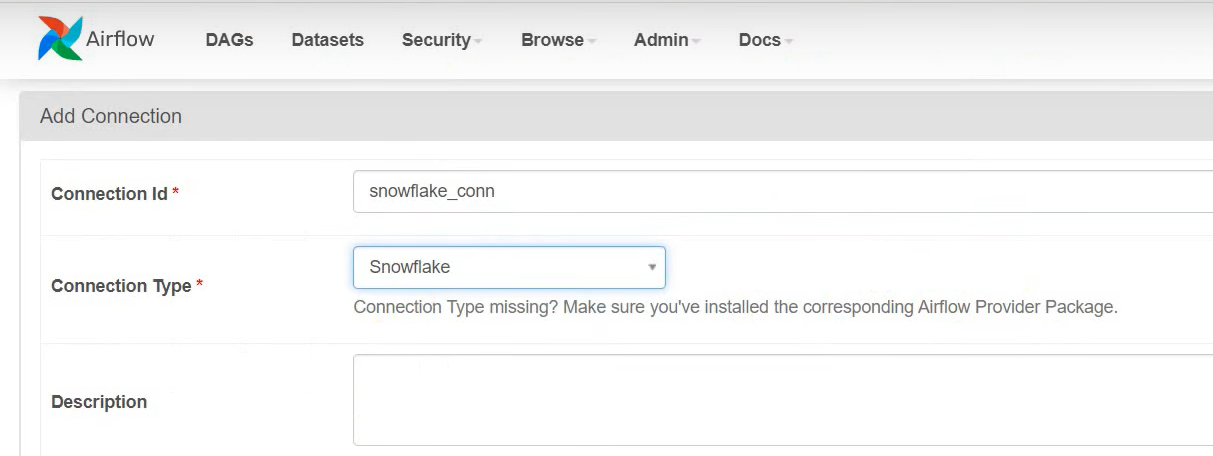The image size is (1213, 456).
Task: Click the caret arrow beside Security
Action: 478,42
